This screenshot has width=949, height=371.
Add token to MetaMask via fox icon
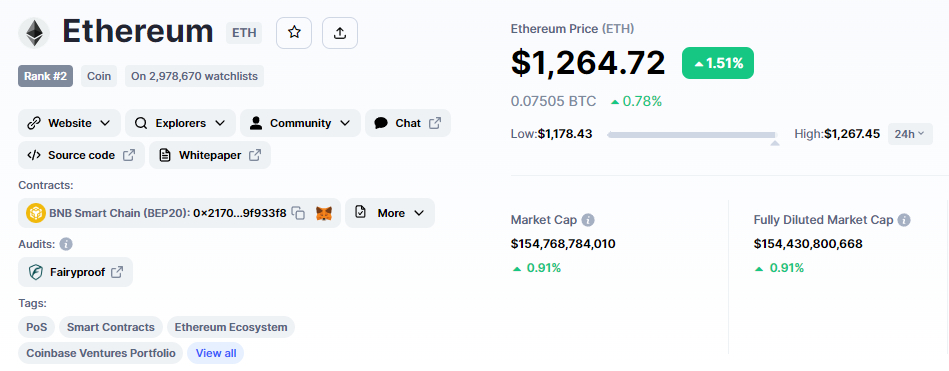coord(325,213)
